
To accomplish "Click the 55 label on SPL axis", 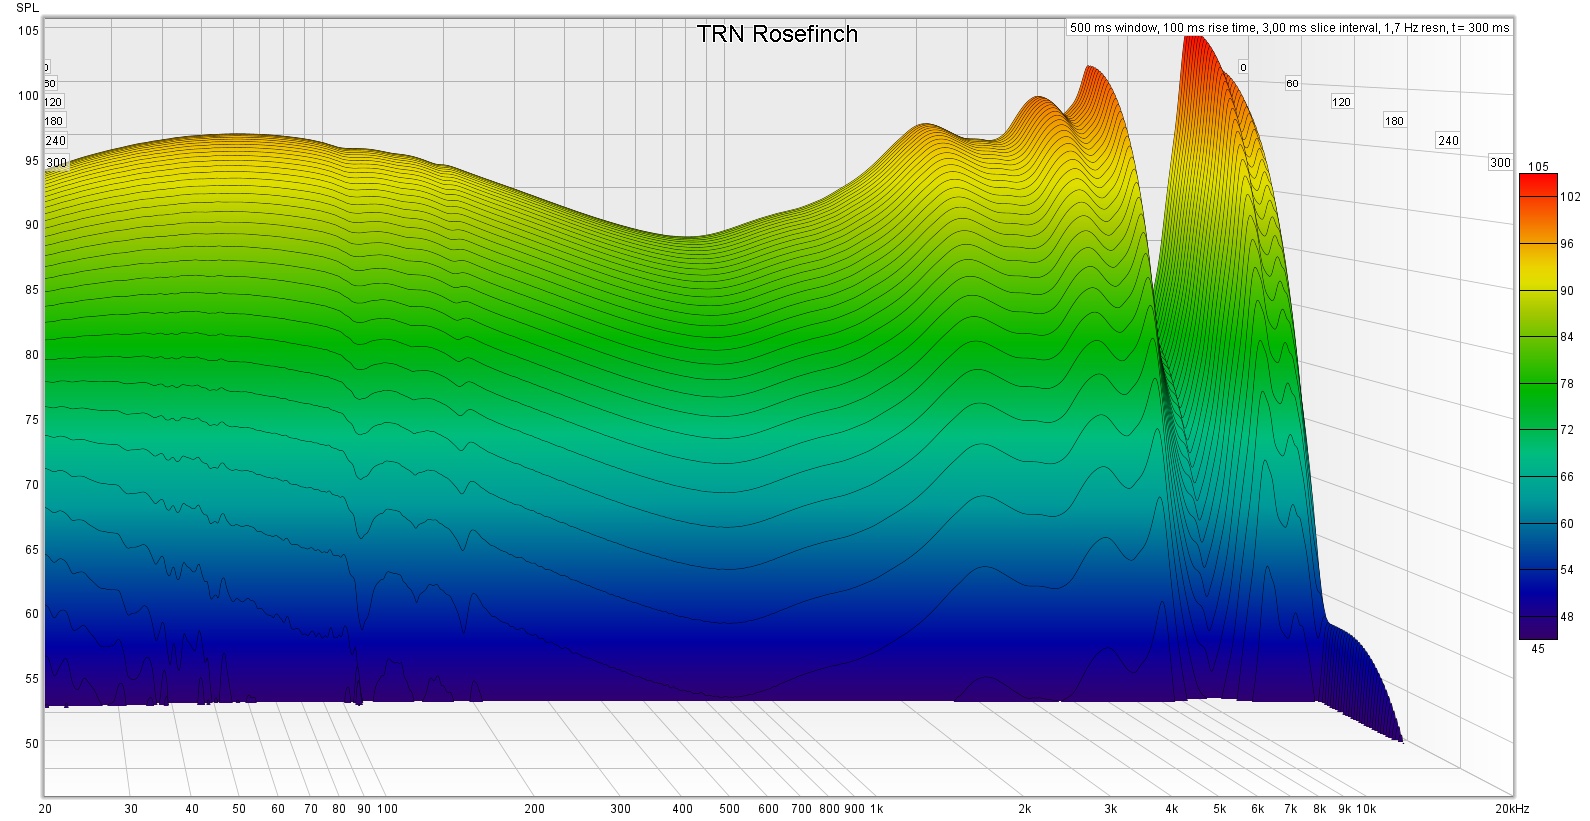I will tap(31, 679).
